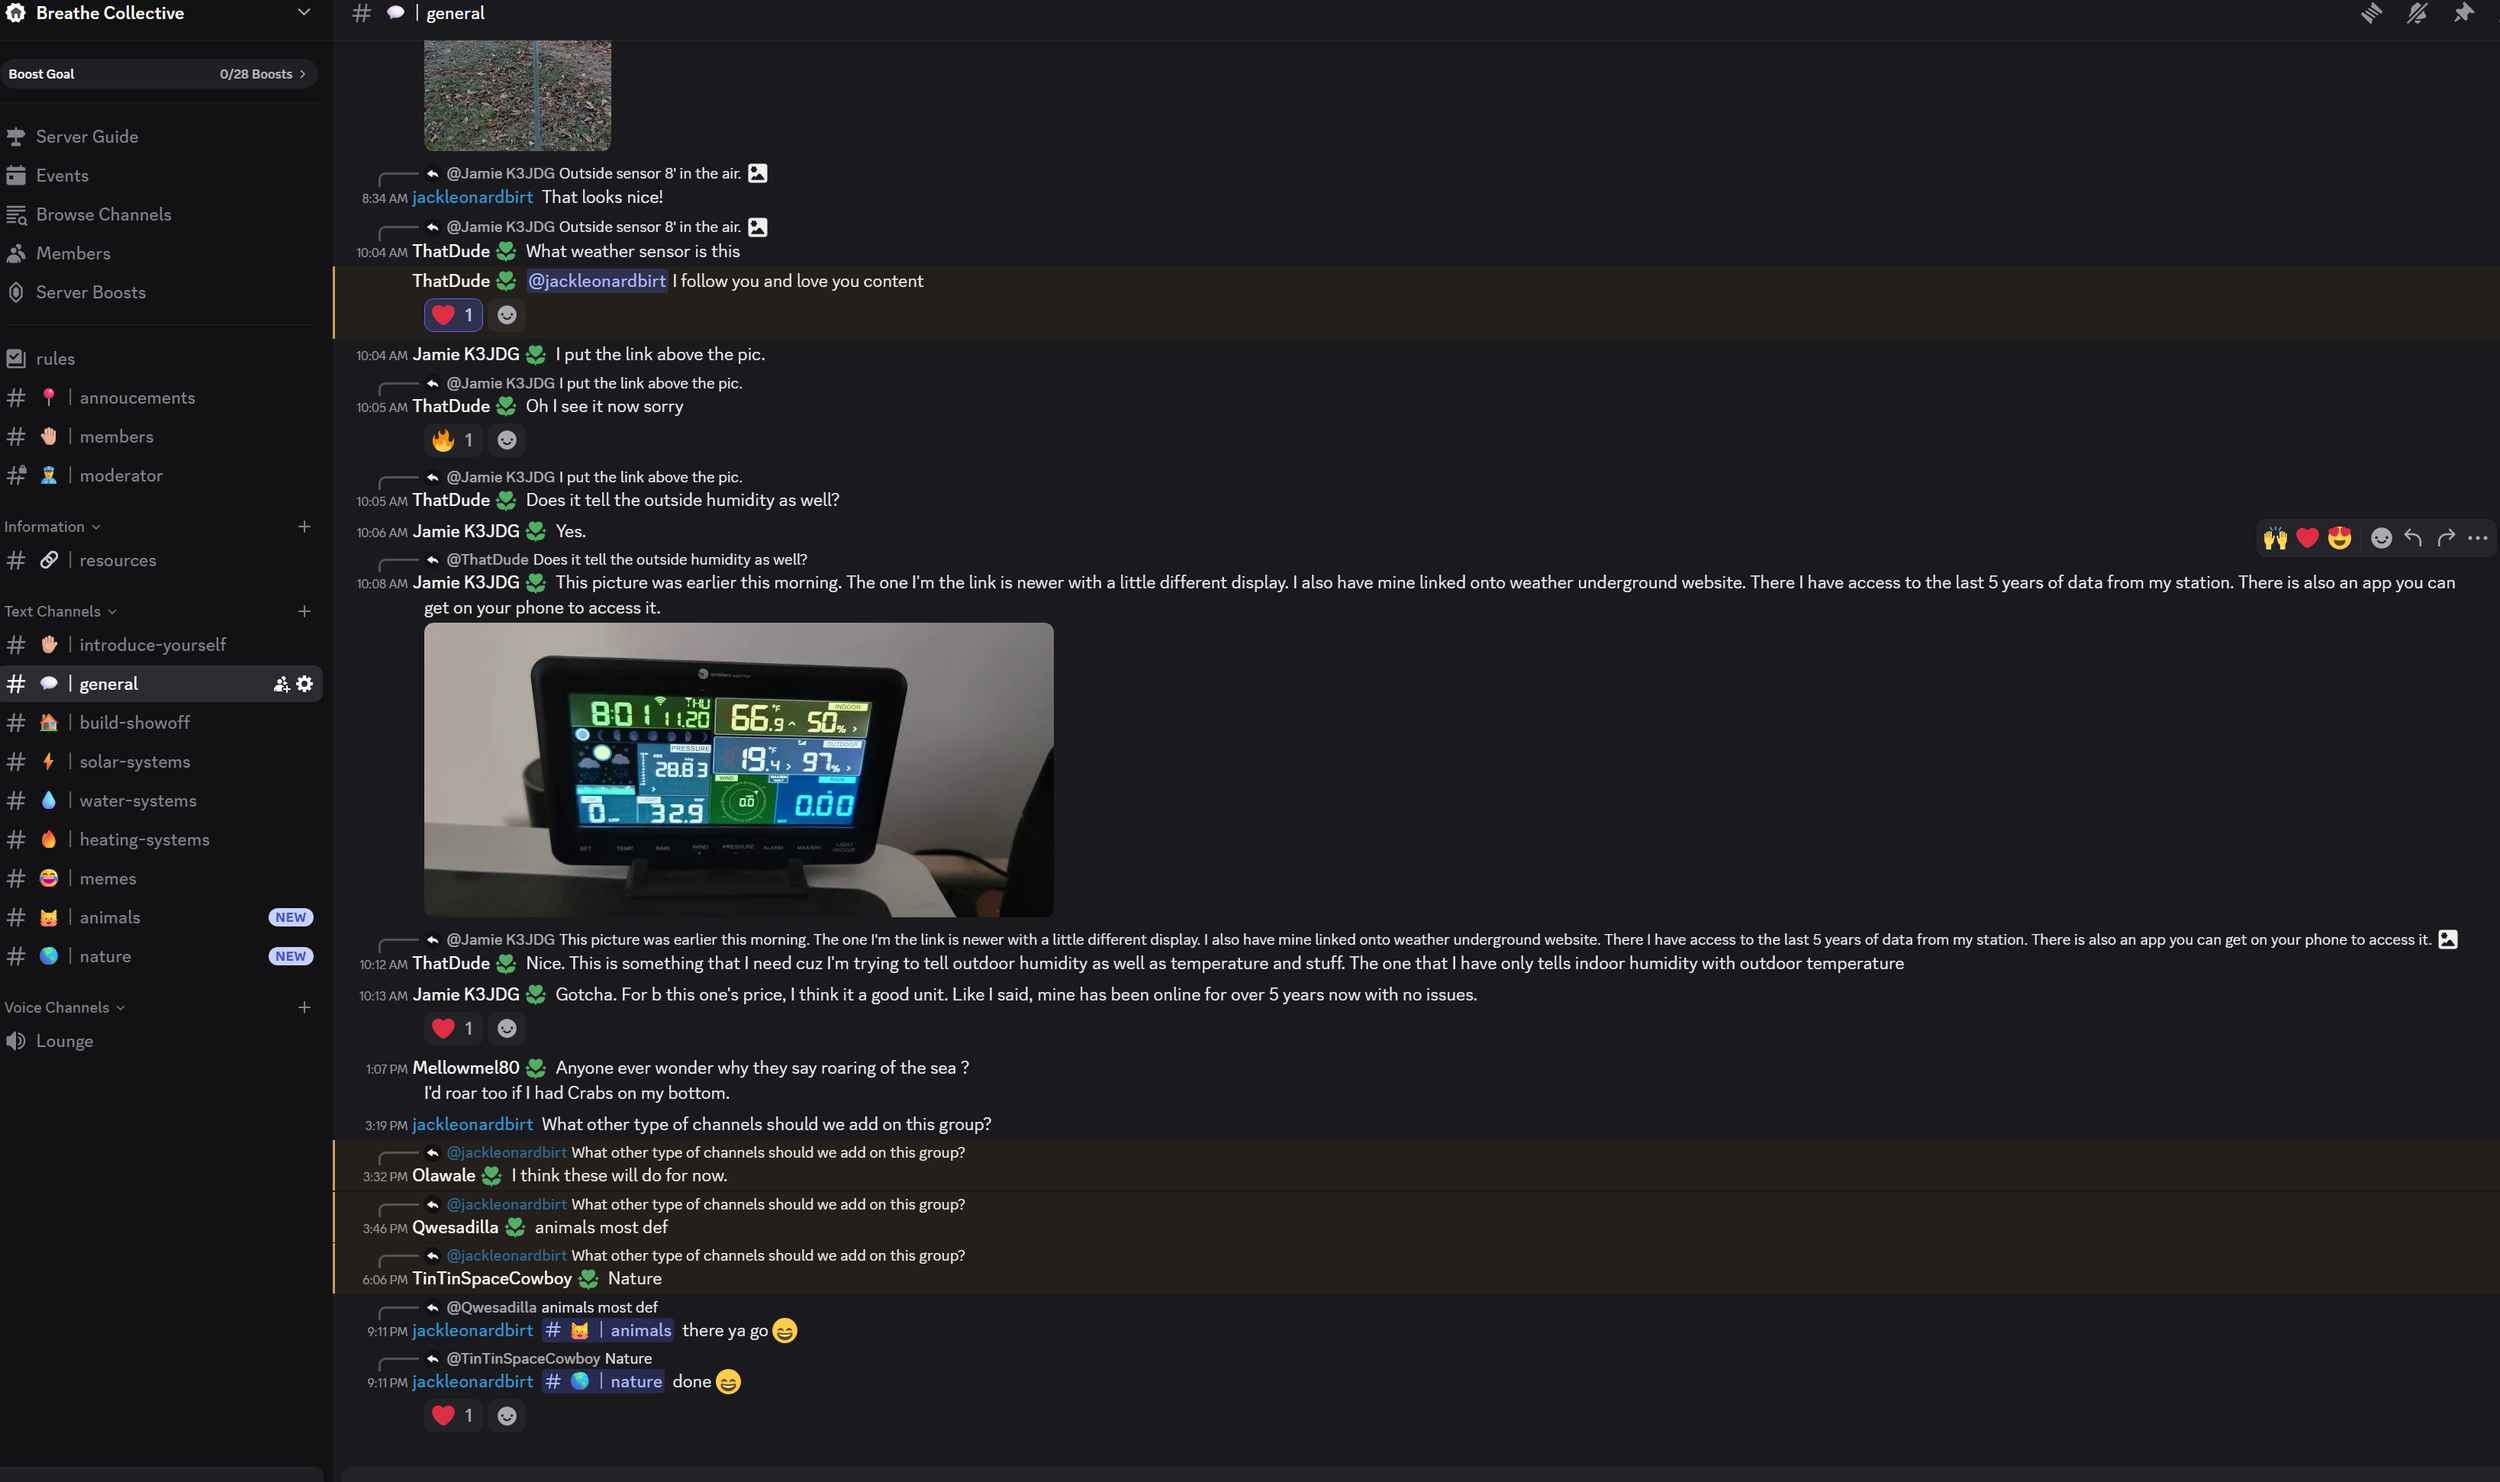Toggle notification mute bell in header

pyautogui.click(x=2417, y=13)
